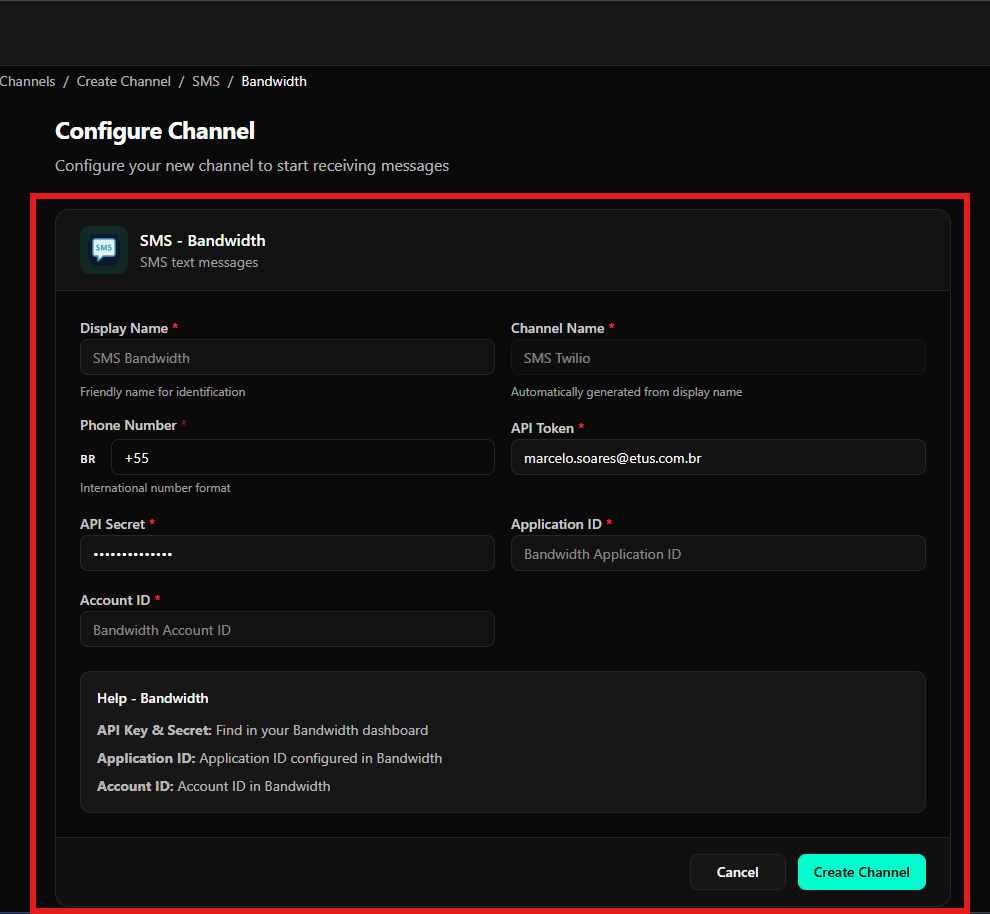Focus the Account ID input field
990x914 pixels.
287,629
